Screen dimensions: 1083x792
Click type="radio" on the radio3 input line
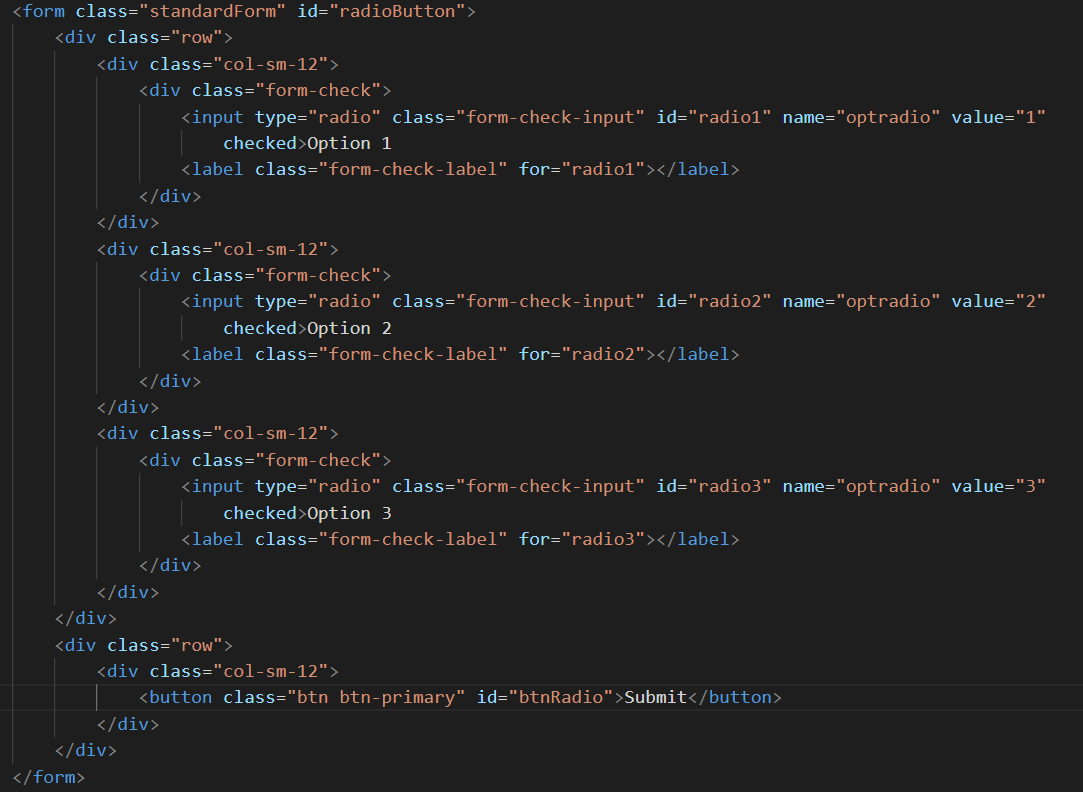pos(318,486)
